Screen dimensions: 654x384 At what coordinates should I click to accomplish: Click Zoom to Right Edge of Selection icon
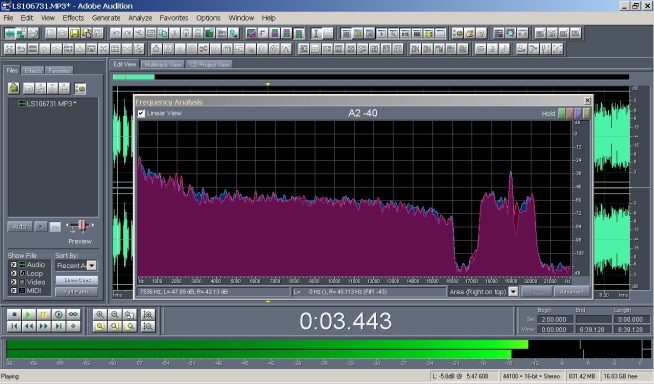pos(130,326)
